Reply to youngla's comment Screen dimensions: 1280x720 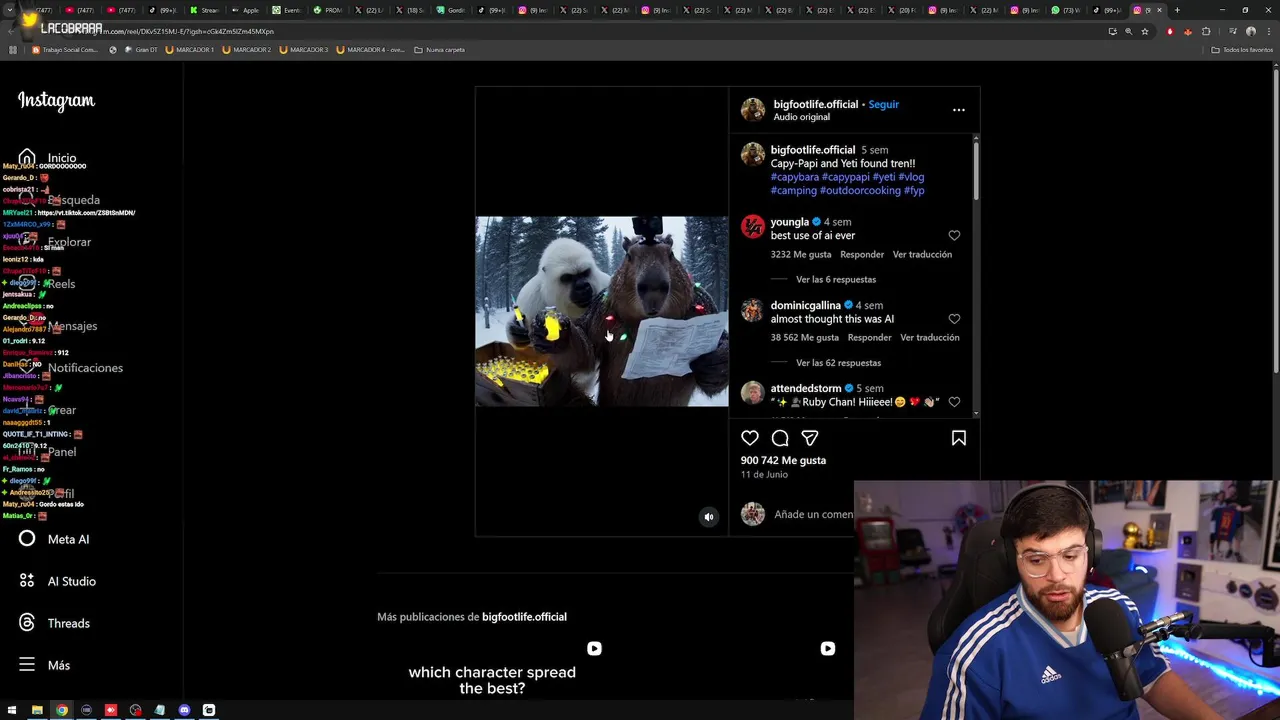[x=862, y=255]
